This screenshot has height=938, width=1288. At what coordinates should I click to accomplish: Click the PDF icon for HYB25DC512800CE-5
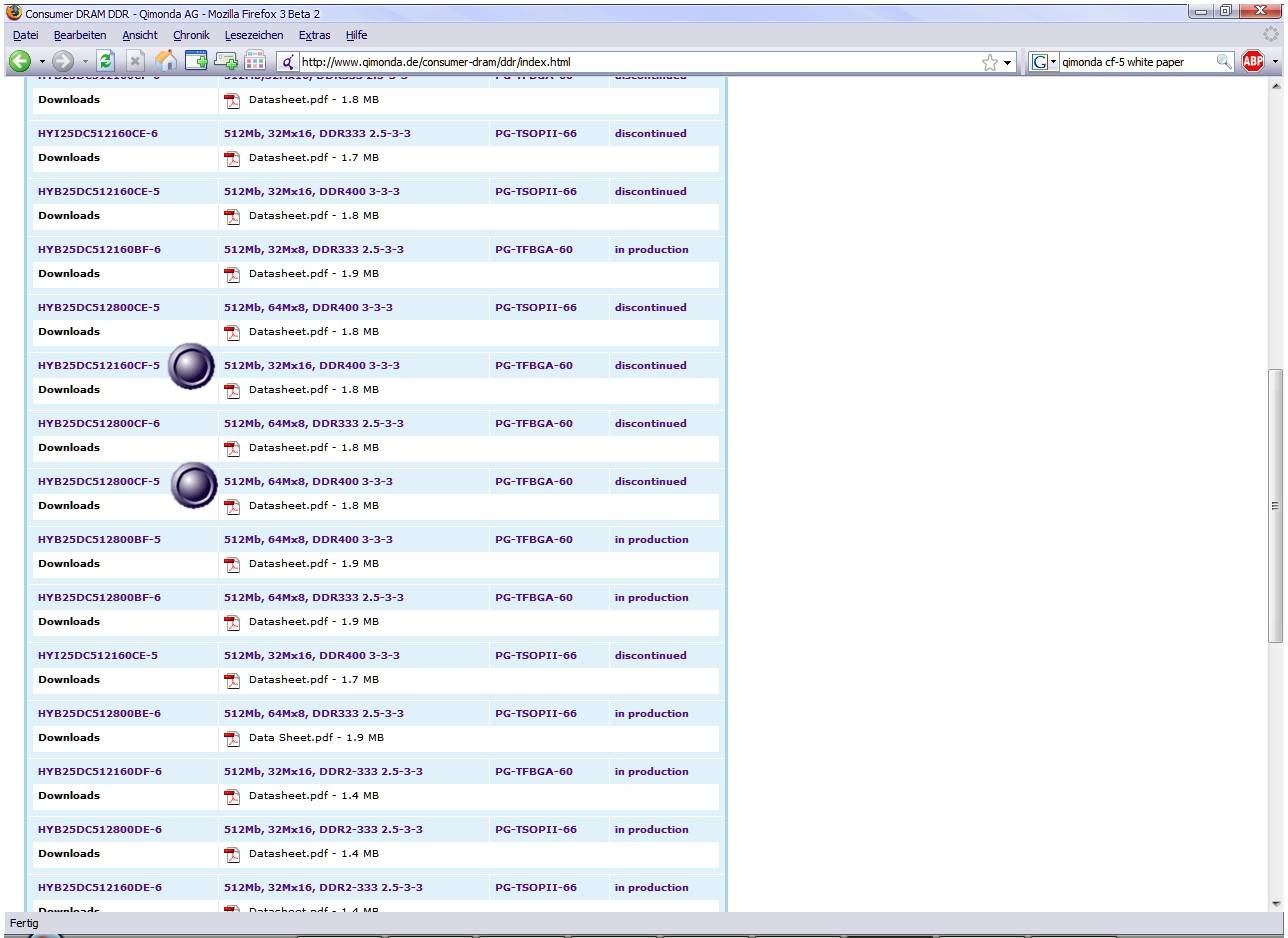tap(232, 332)
